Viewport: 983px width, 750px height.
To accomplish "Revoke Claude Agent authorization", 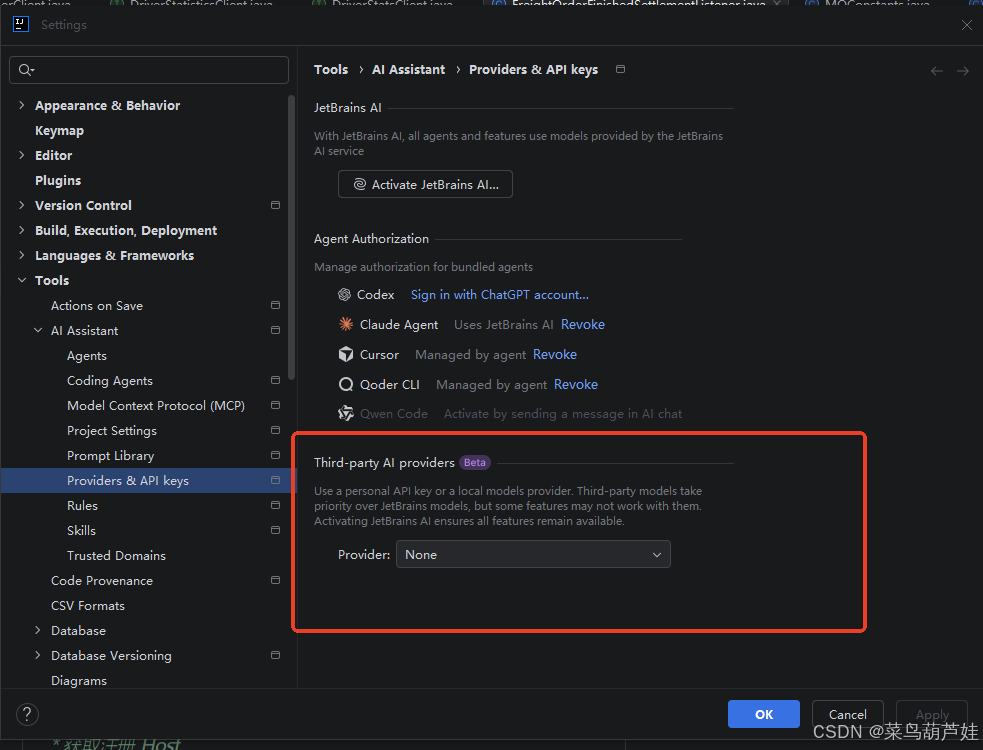I will coord(583,324).
